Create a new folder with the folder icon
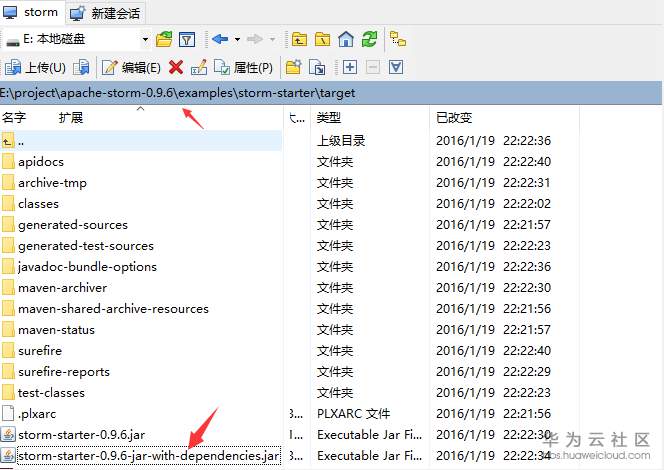Viewport: 664px width, 470px height. (293, 67)
